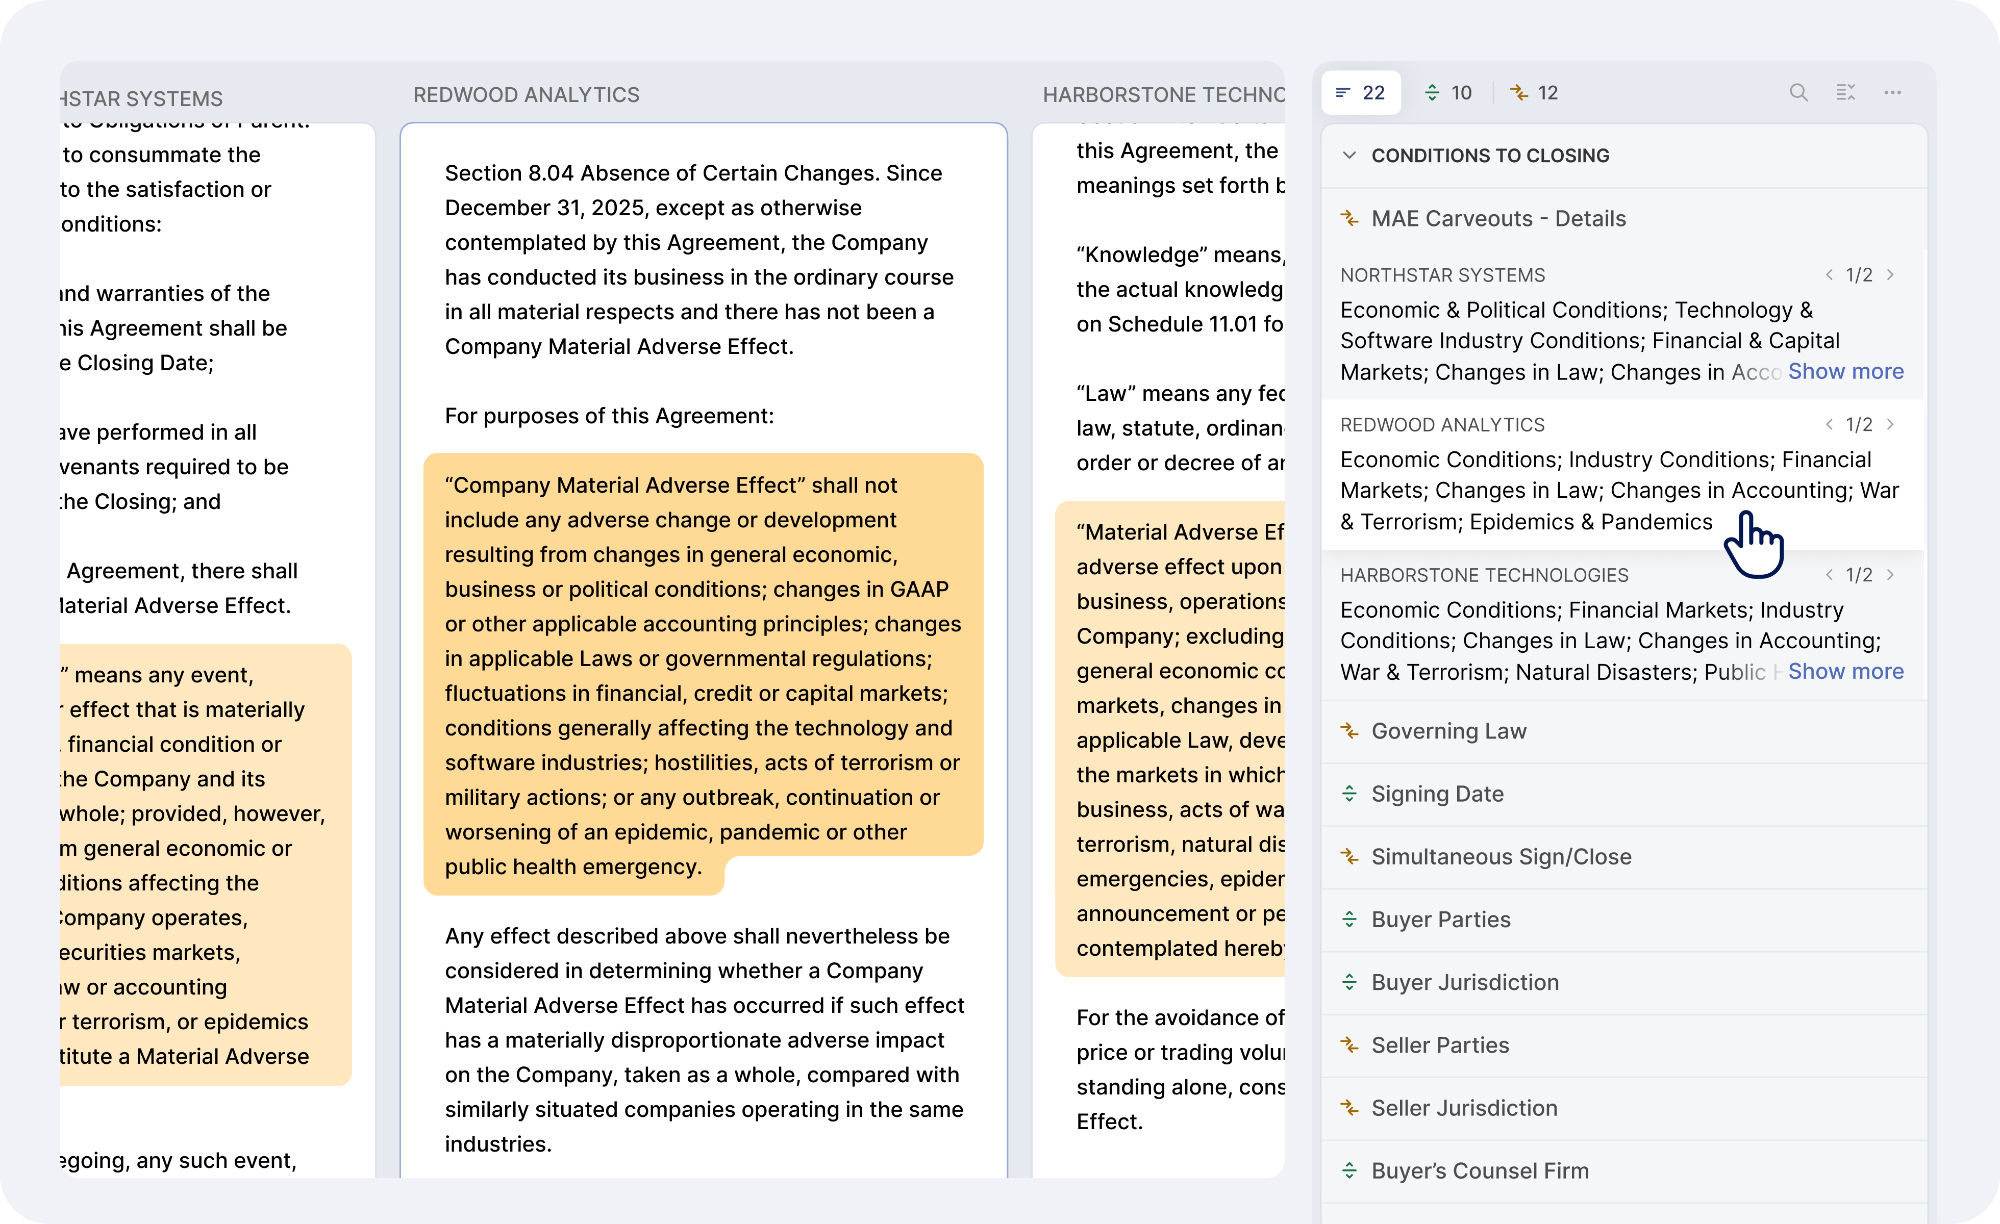The image size is (2000, 1224).
Task: Click the 'For purposes of this Agreement' line
Action: (x=609, y=416)
